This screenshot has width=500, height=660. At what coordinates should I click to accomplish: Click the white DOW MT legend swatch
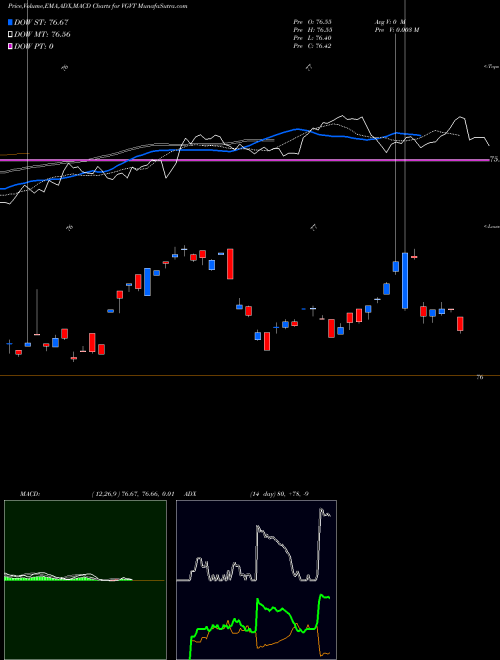pyautogui.click(x=10, y=35)
